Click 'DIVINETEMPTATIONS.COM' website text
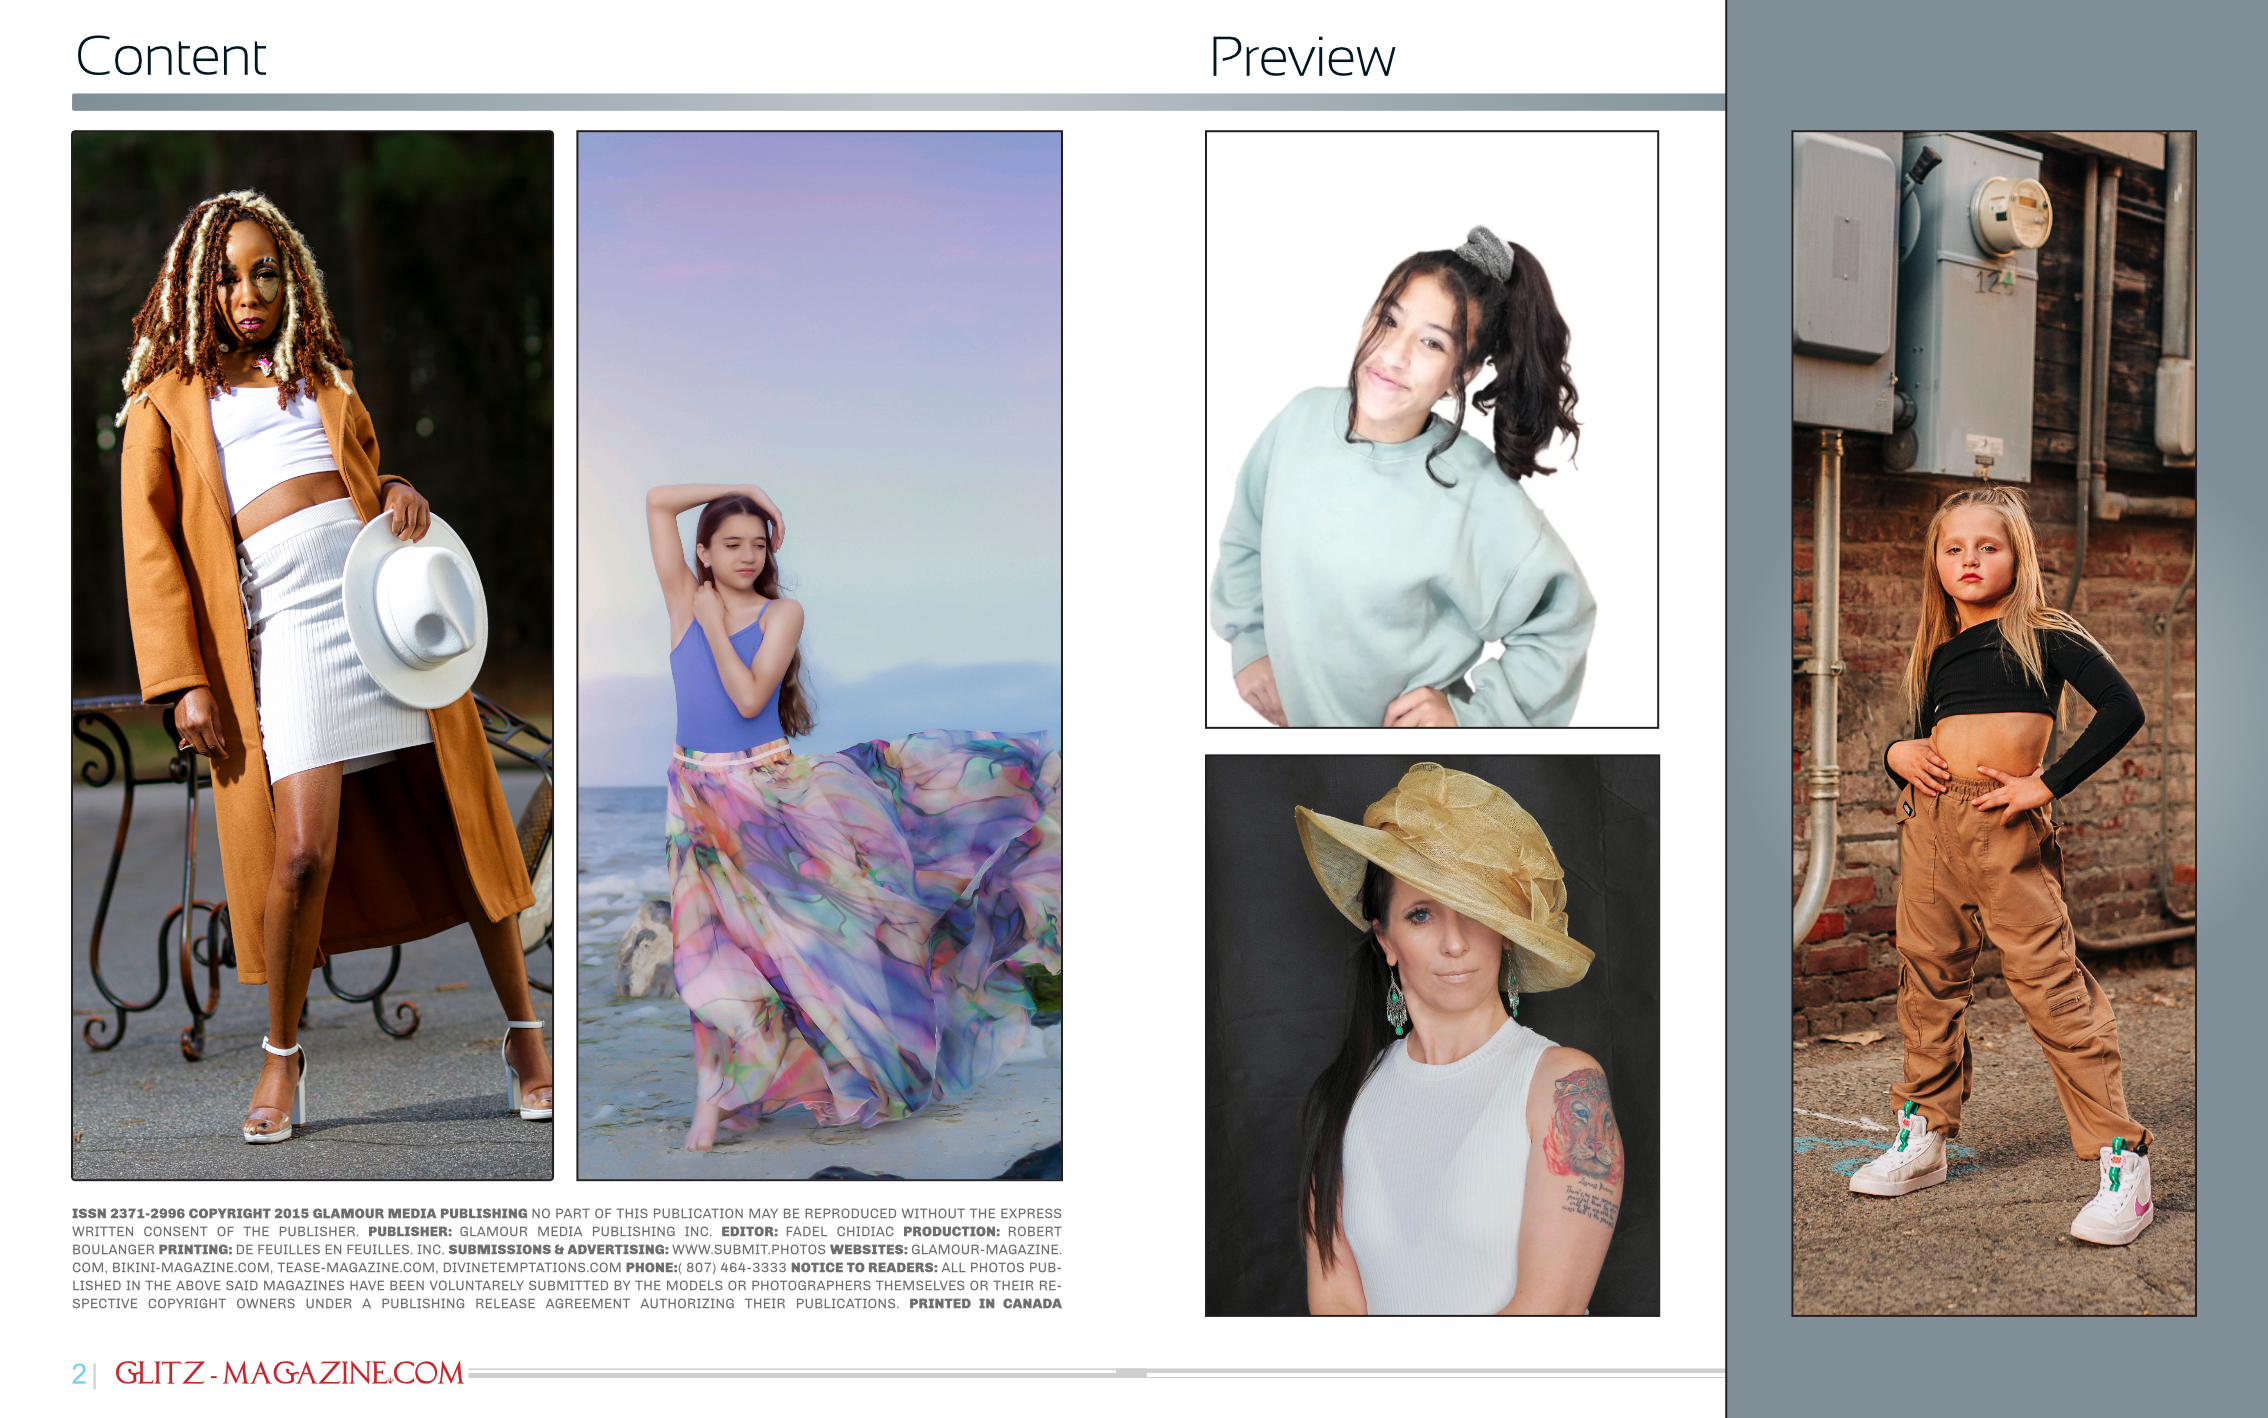The height and width of the screenshot is (1418, 2268). (x=532, y=1267)
